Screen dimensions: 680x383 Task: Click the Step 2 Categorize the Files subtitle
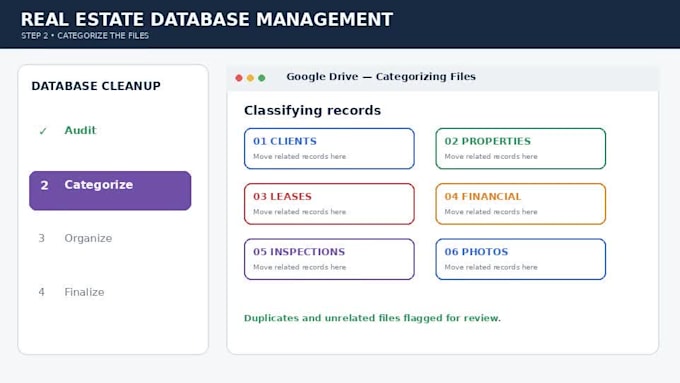click(x=85, y=36)
